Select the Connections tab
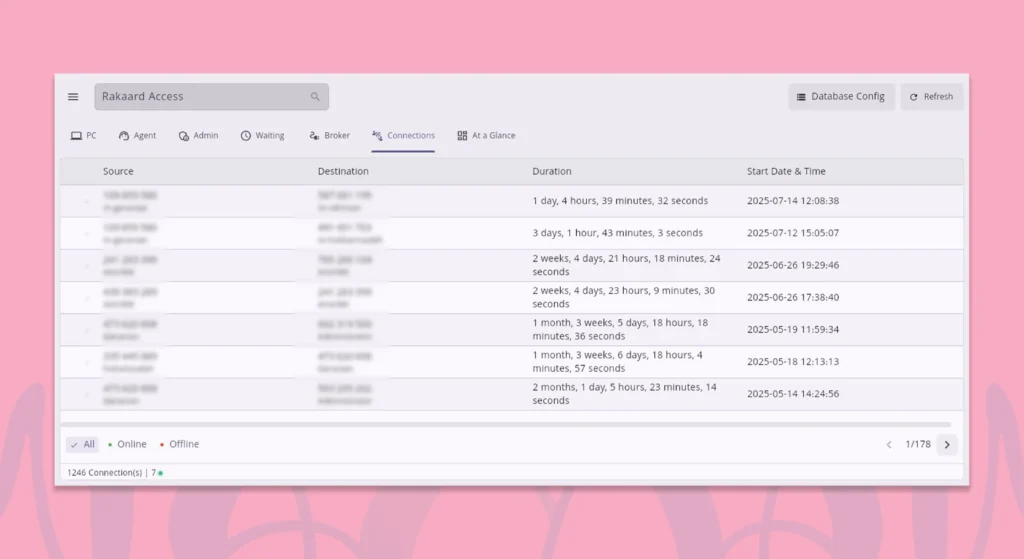The width and height of the screenshot is (1024, 559). point(404,136)
